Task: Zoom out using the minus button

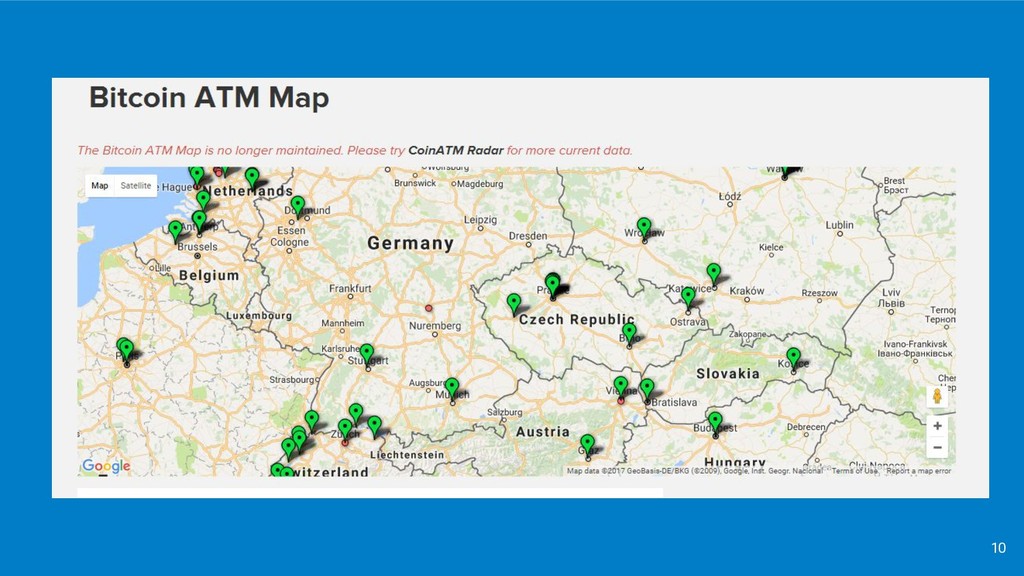Action: point(937,447)
